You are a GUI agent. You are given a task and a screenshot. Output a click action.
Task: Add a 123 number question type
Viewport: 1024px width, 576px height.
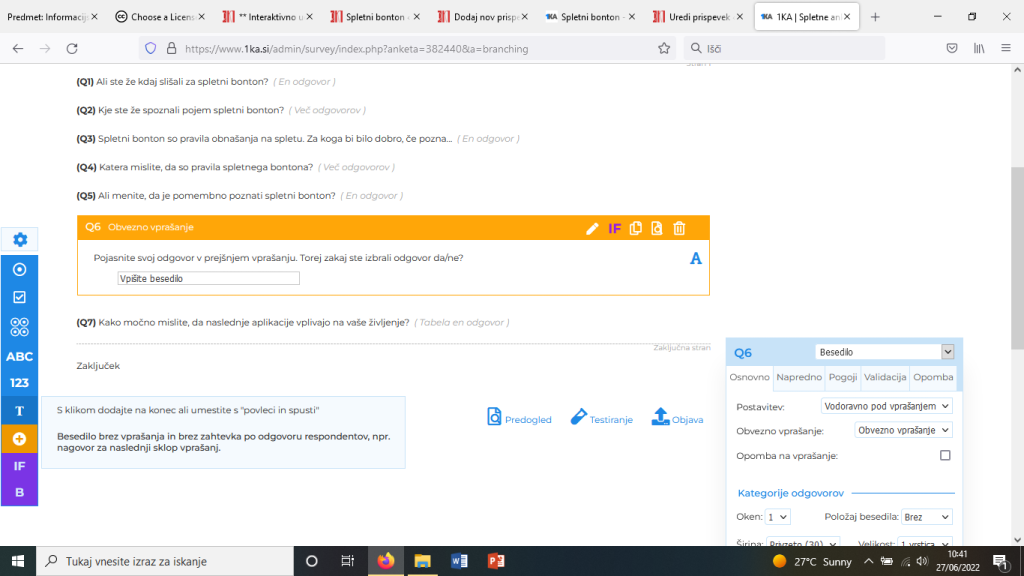coord(20,383)
